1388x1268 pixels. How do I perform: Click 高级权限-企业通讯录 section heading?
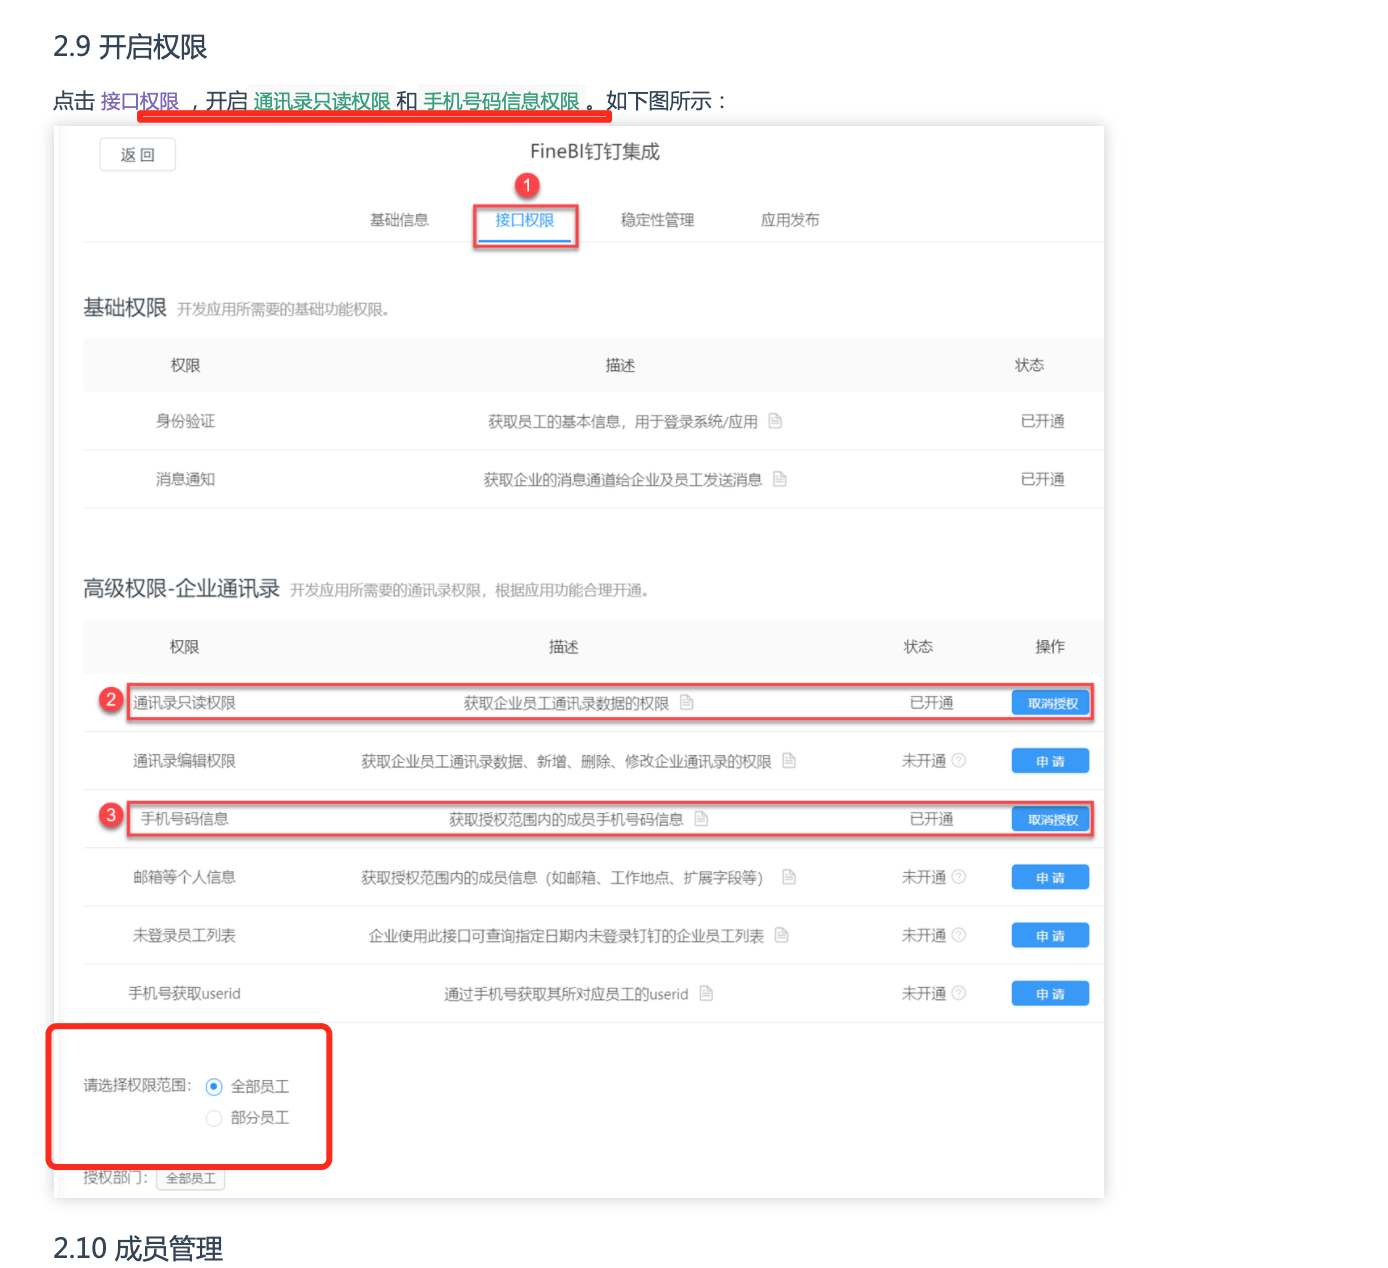(181, 589)
